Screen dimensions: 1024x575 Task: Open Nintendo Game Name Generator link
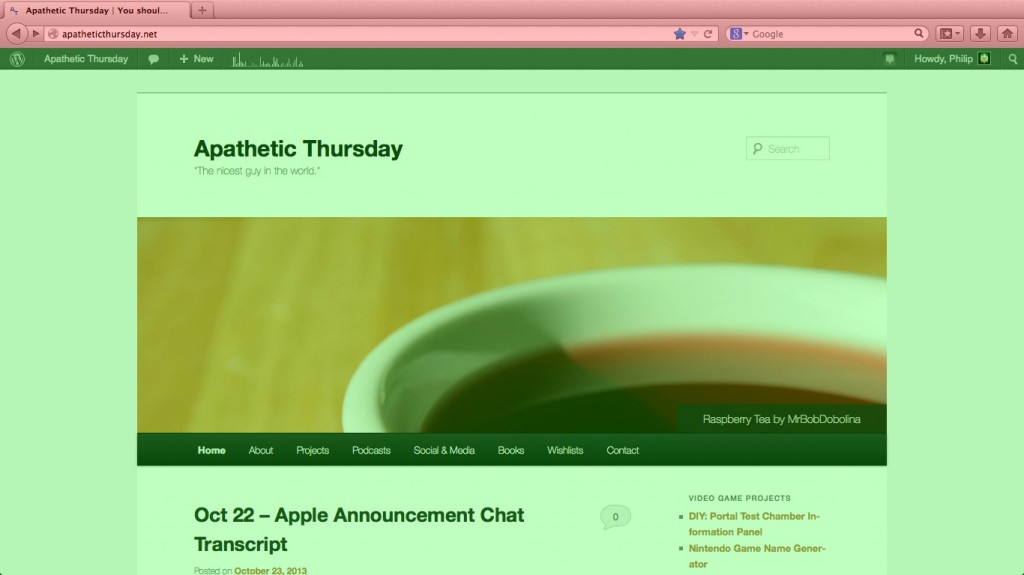pos(756,556)
